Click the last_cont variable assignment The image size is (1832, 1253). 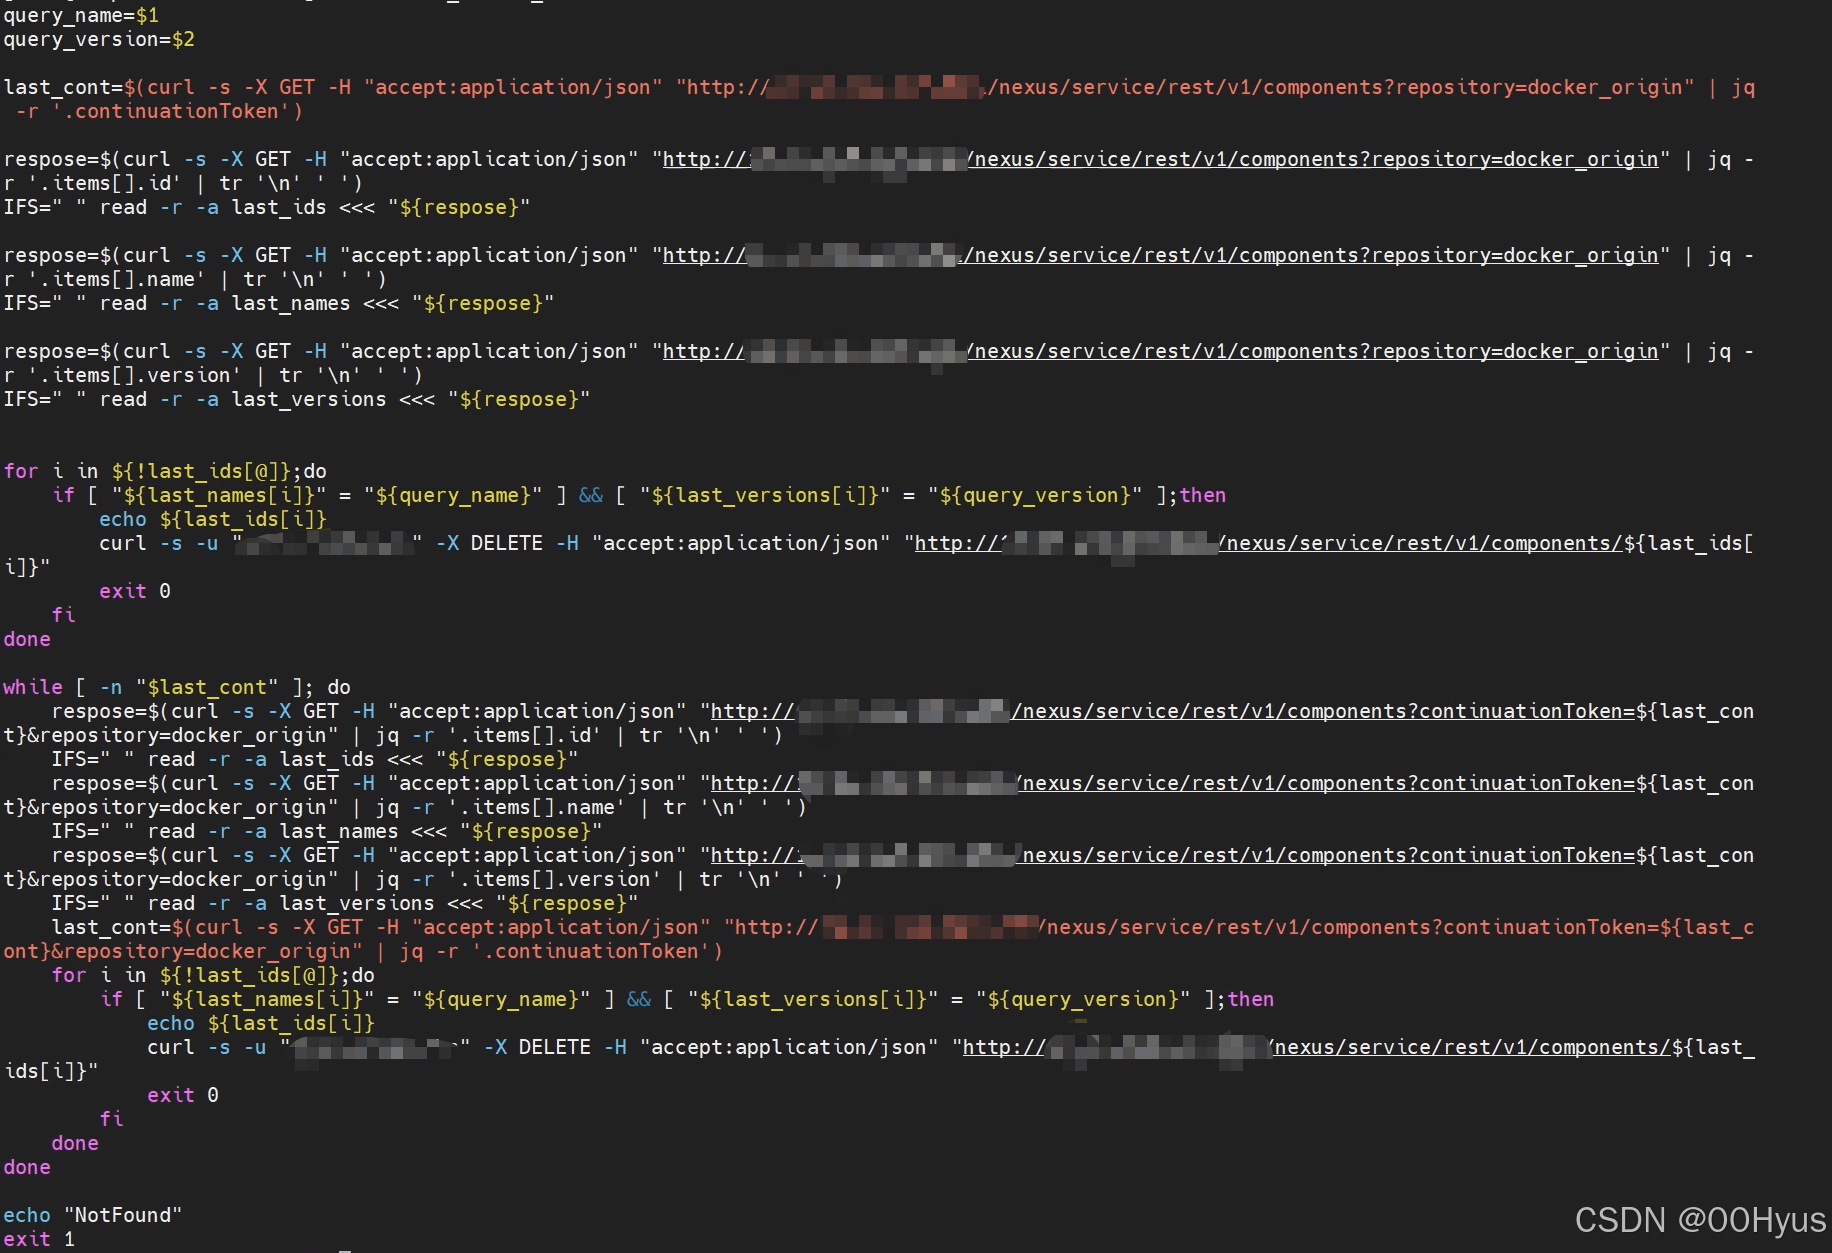pyautogui.click(x=60, y=87)
